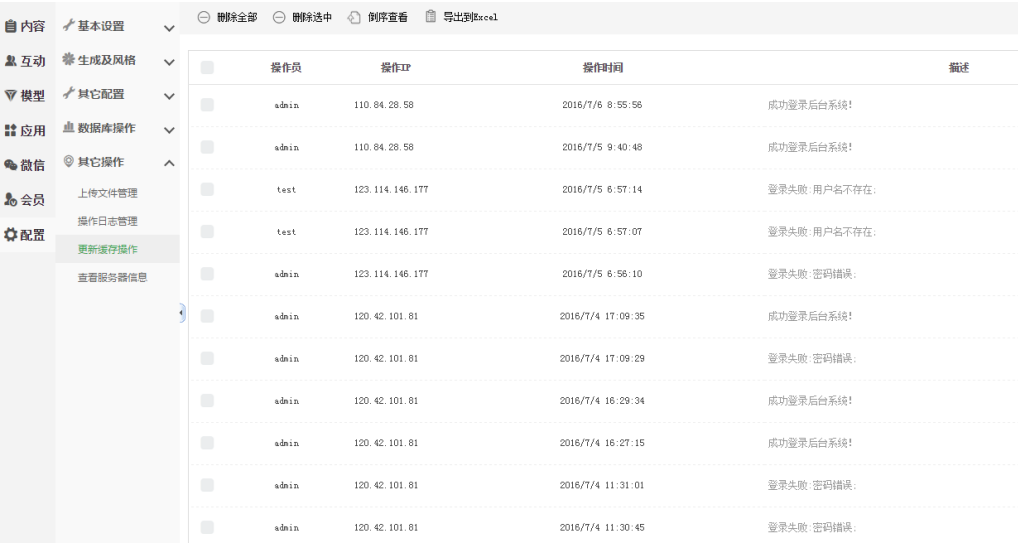Check the row with time 2016/7/6 8:55:56

tap(207, 104)
